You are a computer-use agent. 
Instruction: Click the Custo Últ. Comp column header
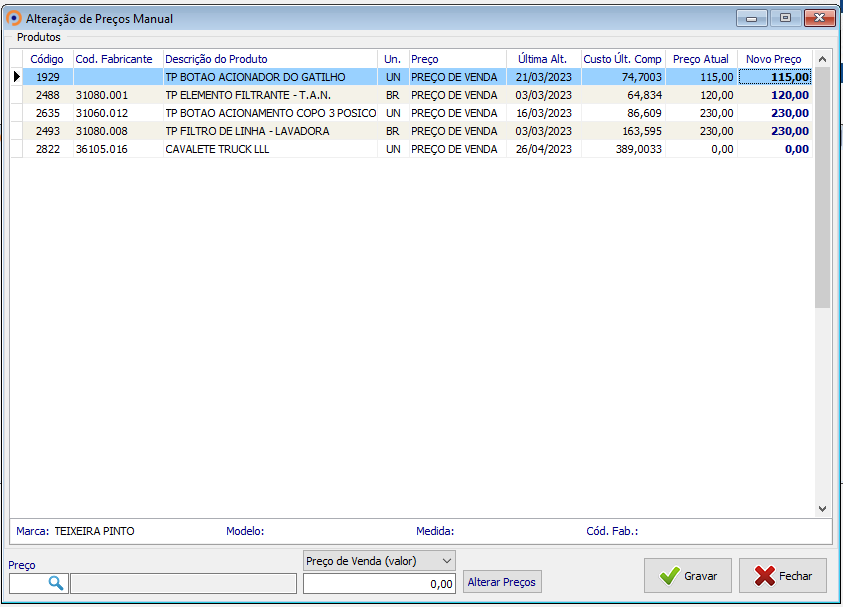[x=622, y=59]
